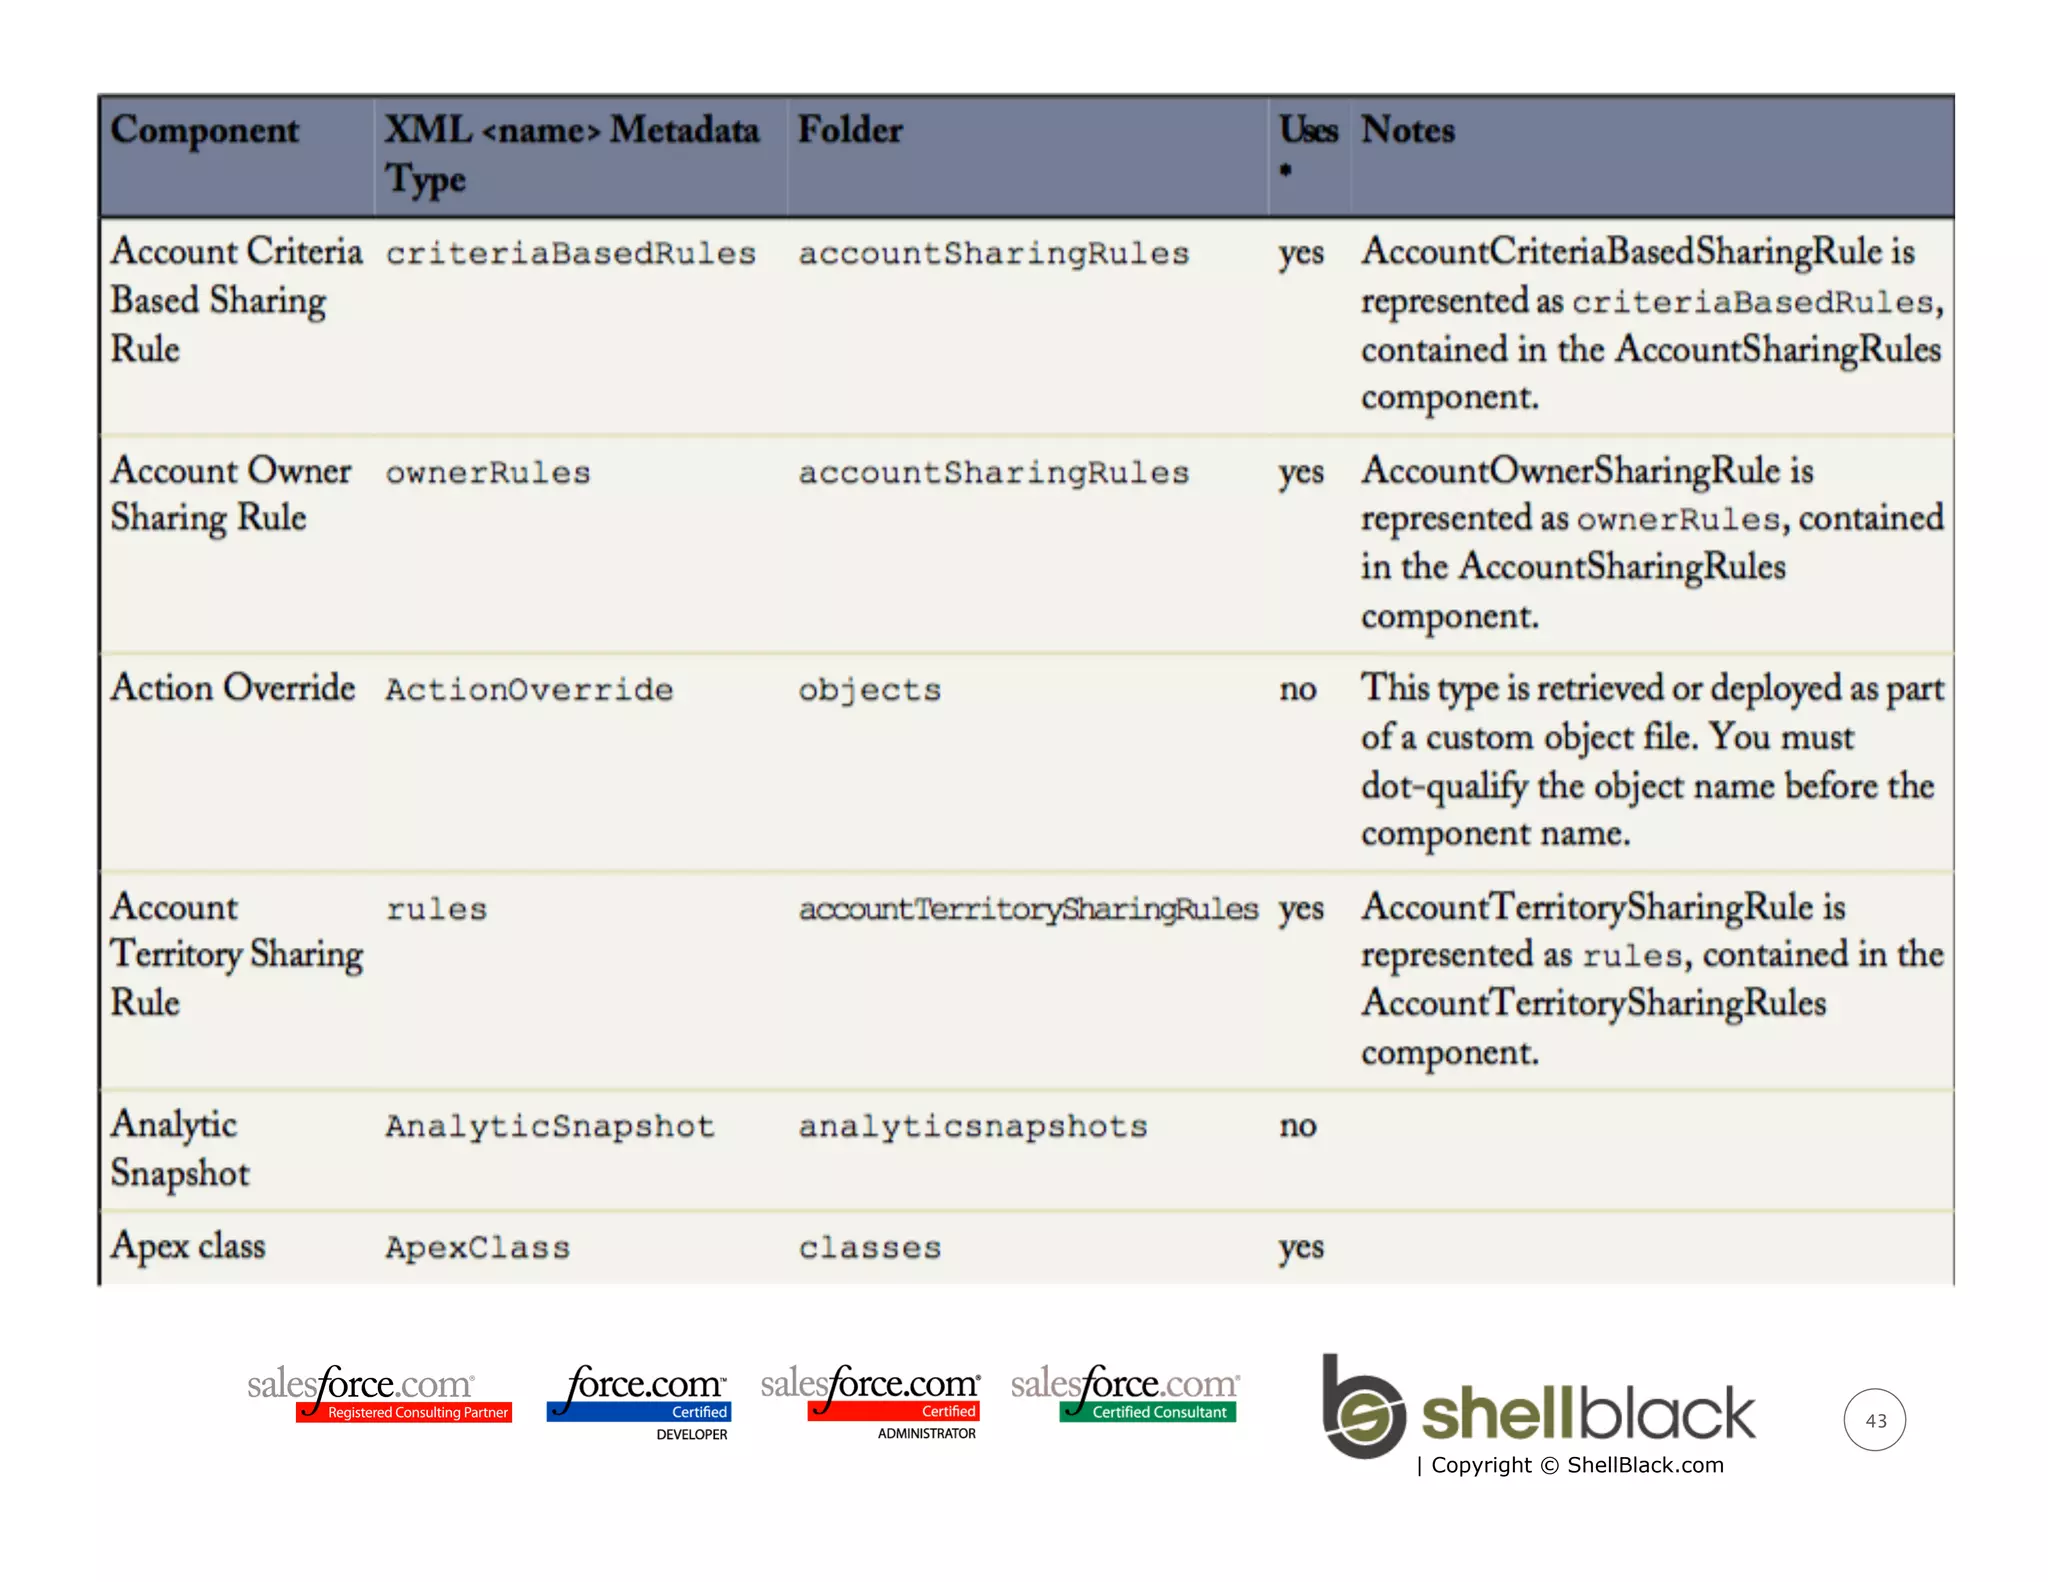The width and height of the screenshot is (2048, 1582).
Task: Click the accountTerritorySharingRules folder cell
Action: [x=1028, y=909]
